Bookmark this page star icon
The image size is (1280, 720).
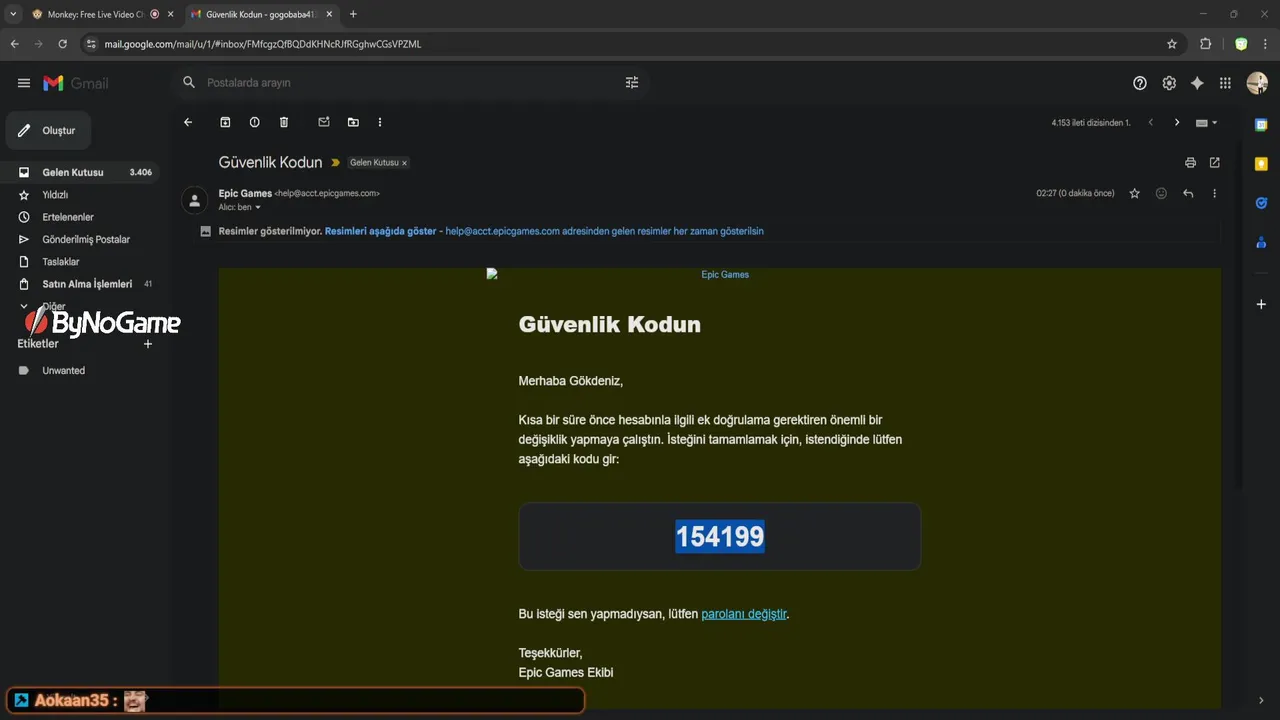tap(1172, 44)
